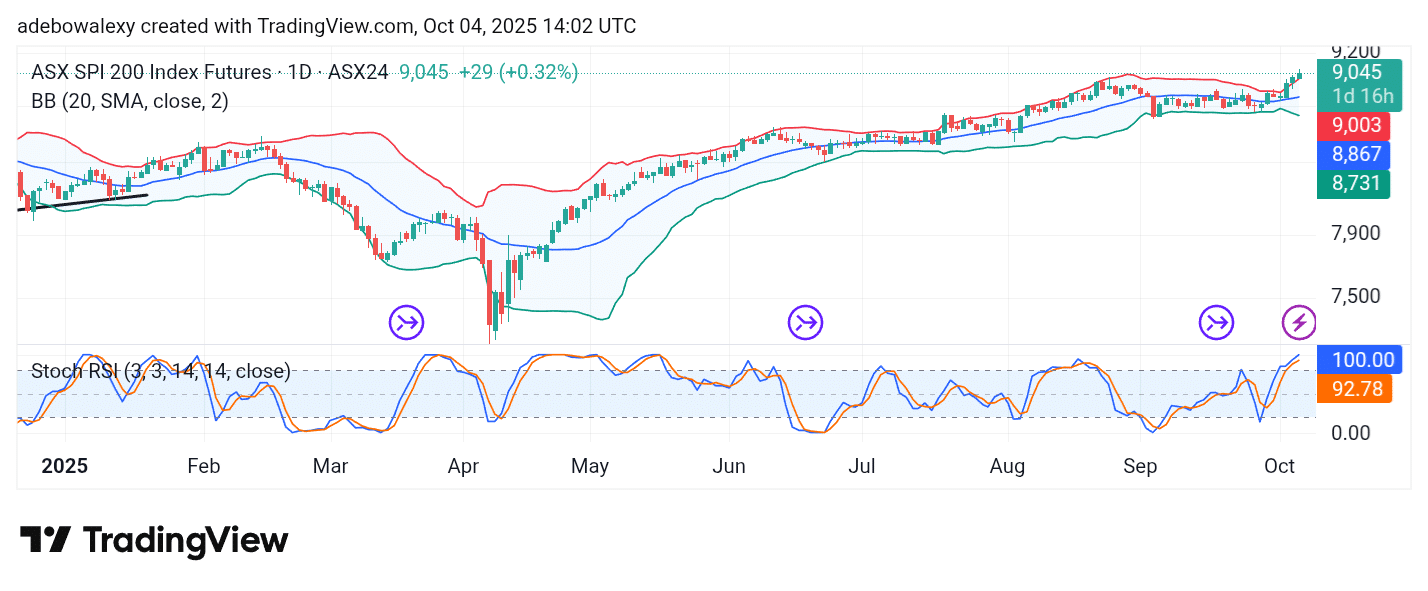The image size is (1428, 591).
Task: Click the green 8,731 lower band label
Action: (x=1352, y=183)
